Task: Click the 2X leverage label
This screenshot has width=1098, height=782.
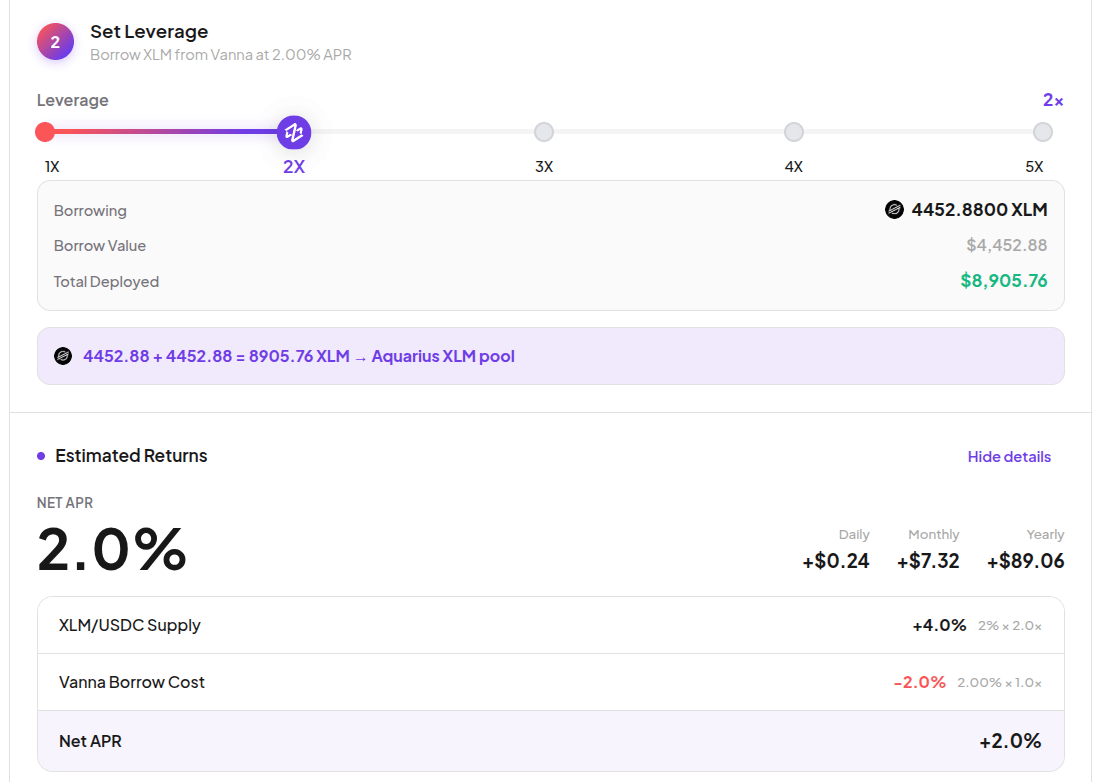Action: (294, 167)
